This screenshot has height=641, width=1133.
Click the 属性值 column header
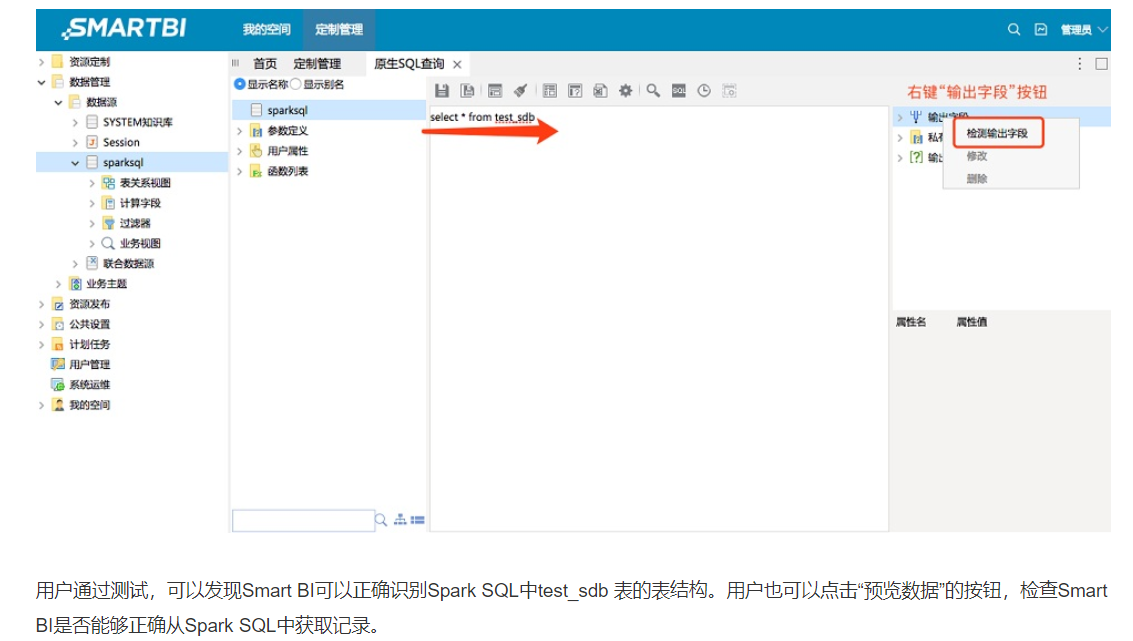[x=971, y=322]
